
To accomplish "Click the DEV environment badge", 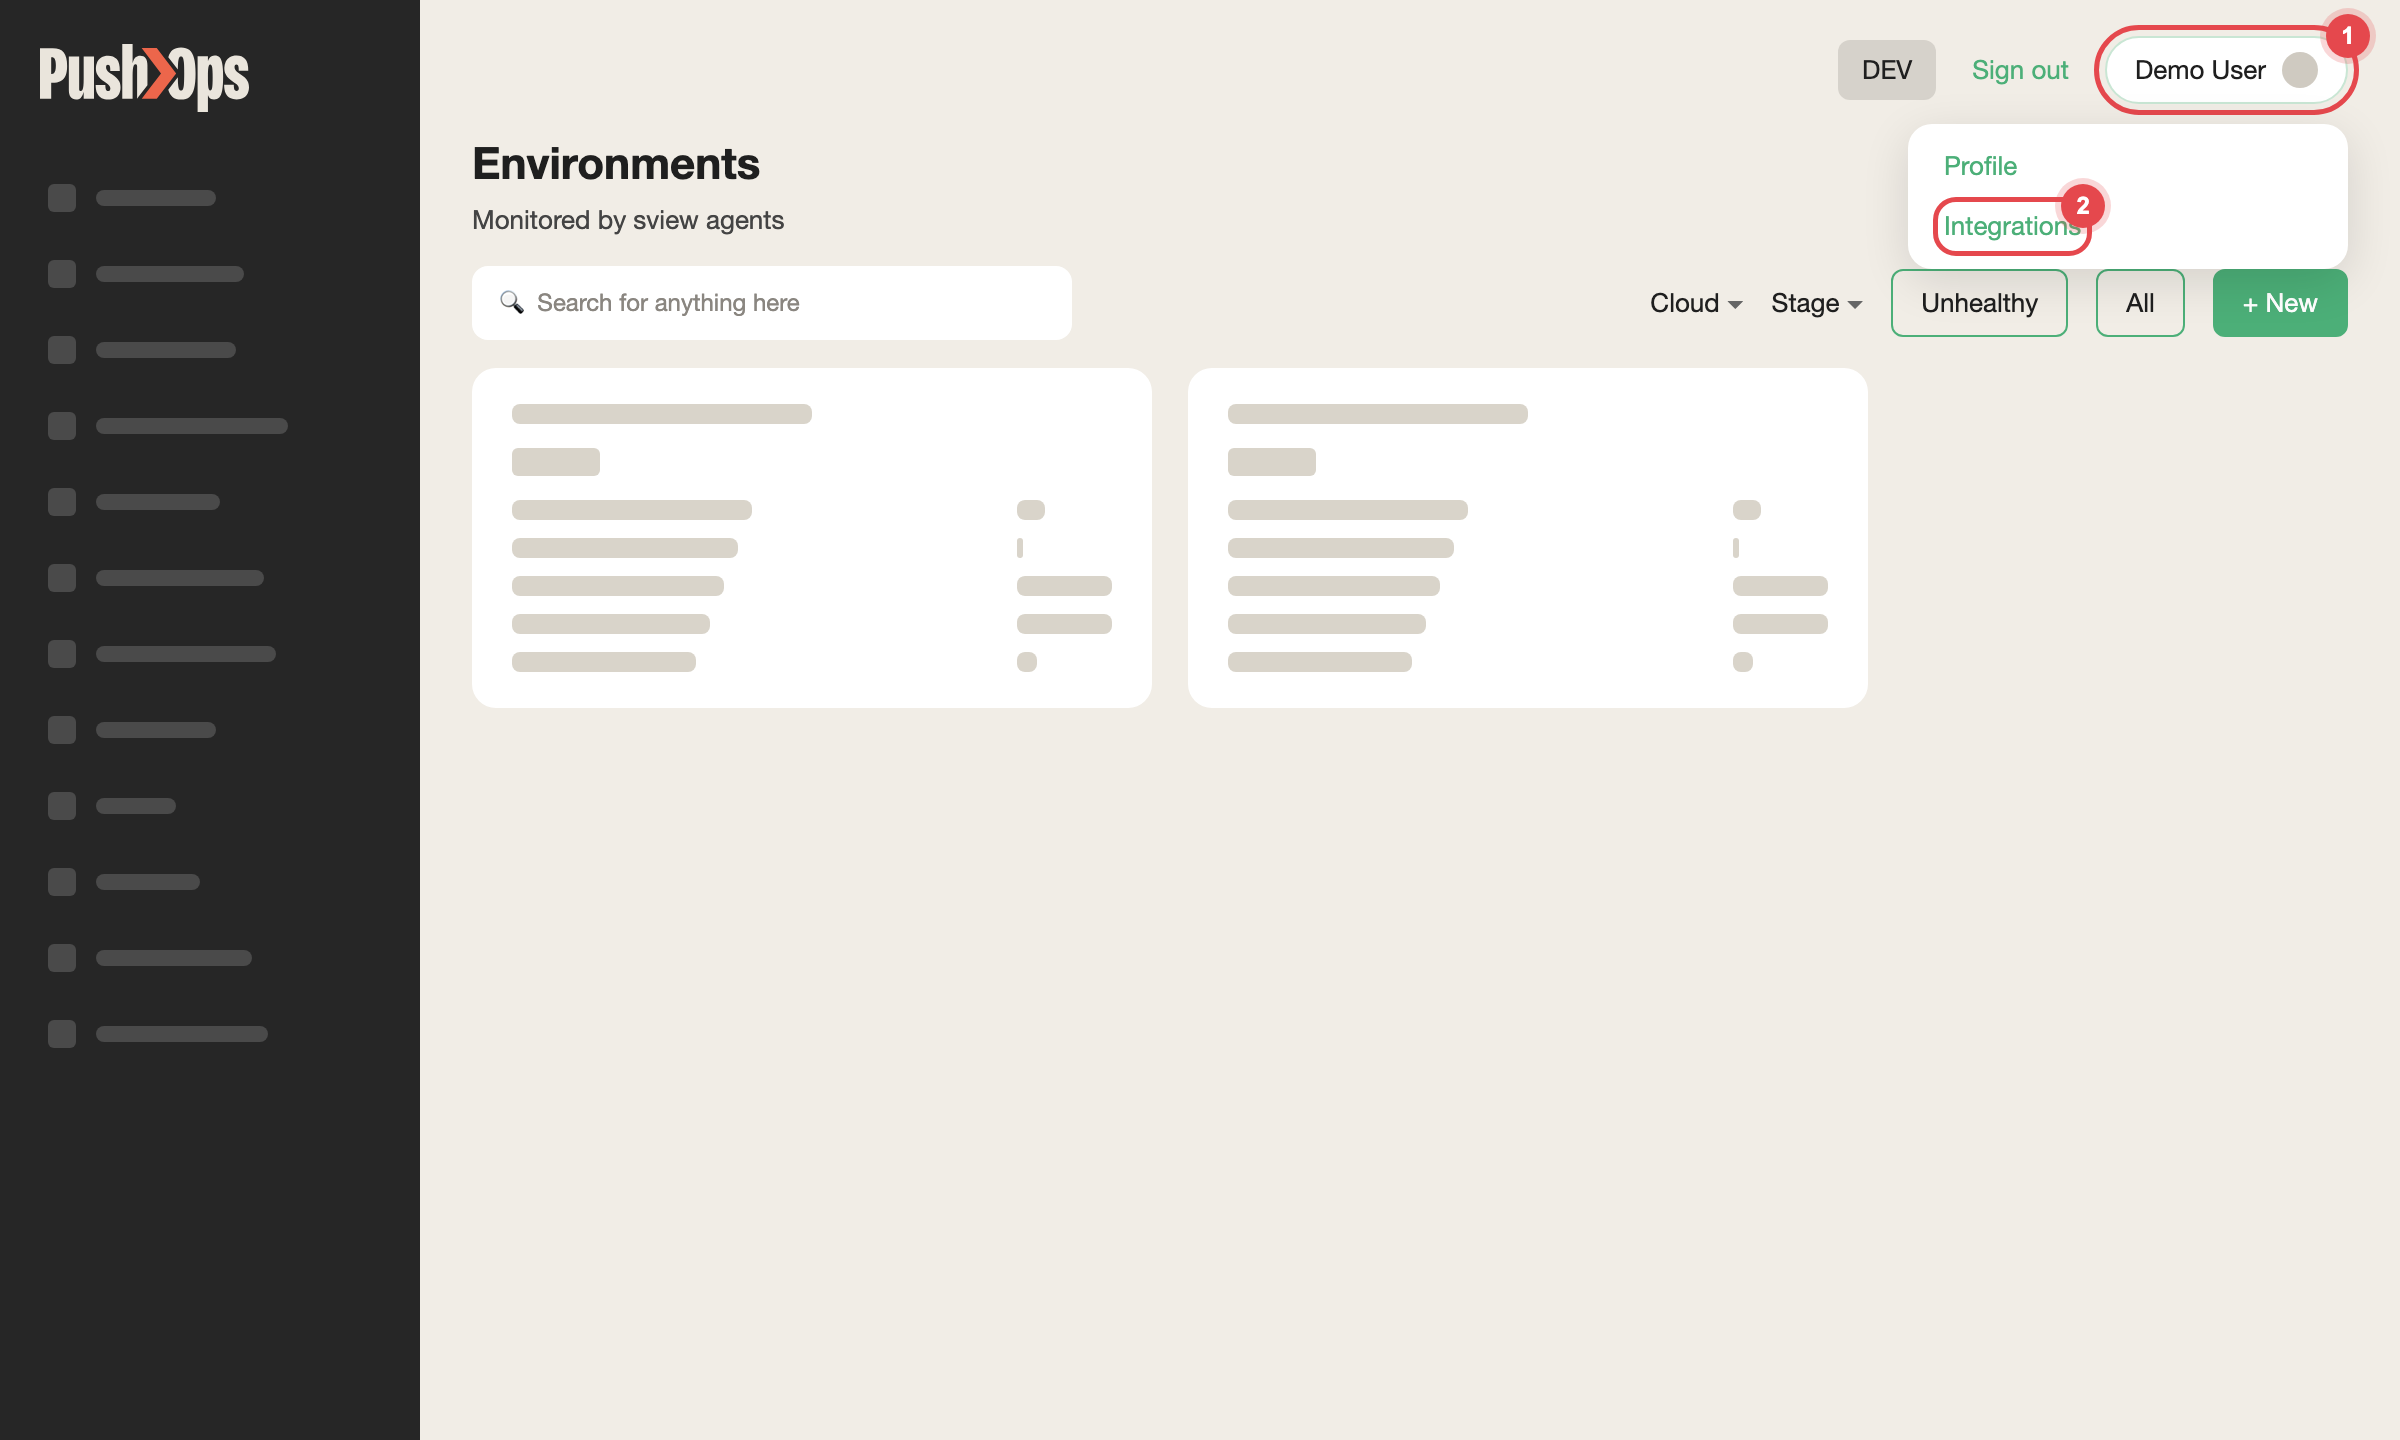I will tap(1886, 70).
